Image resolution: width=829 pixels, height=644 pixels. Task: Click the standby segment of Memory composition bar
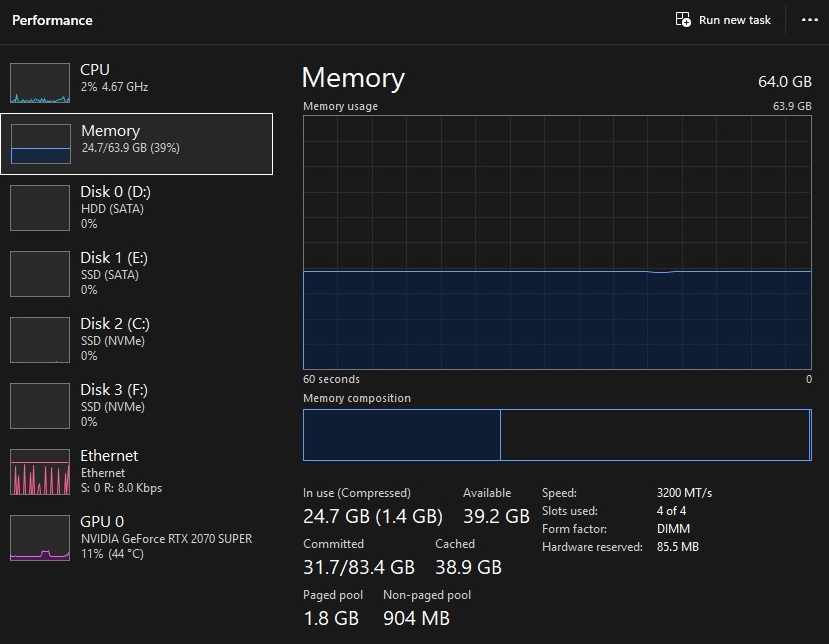coord(655,435)
